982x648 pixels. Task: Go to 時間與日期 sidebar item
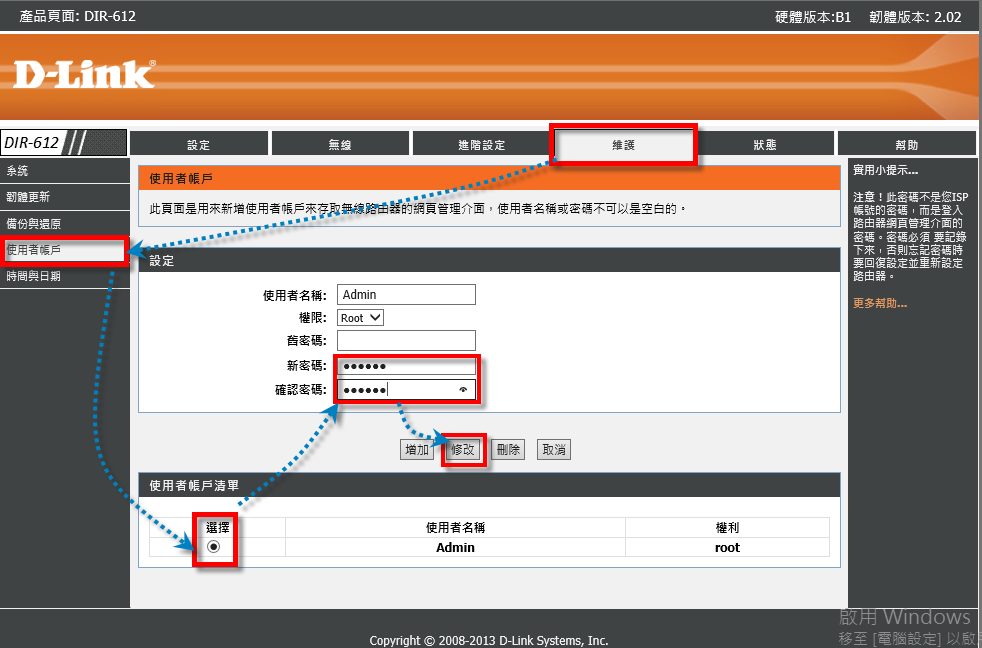tap(34, 276)
